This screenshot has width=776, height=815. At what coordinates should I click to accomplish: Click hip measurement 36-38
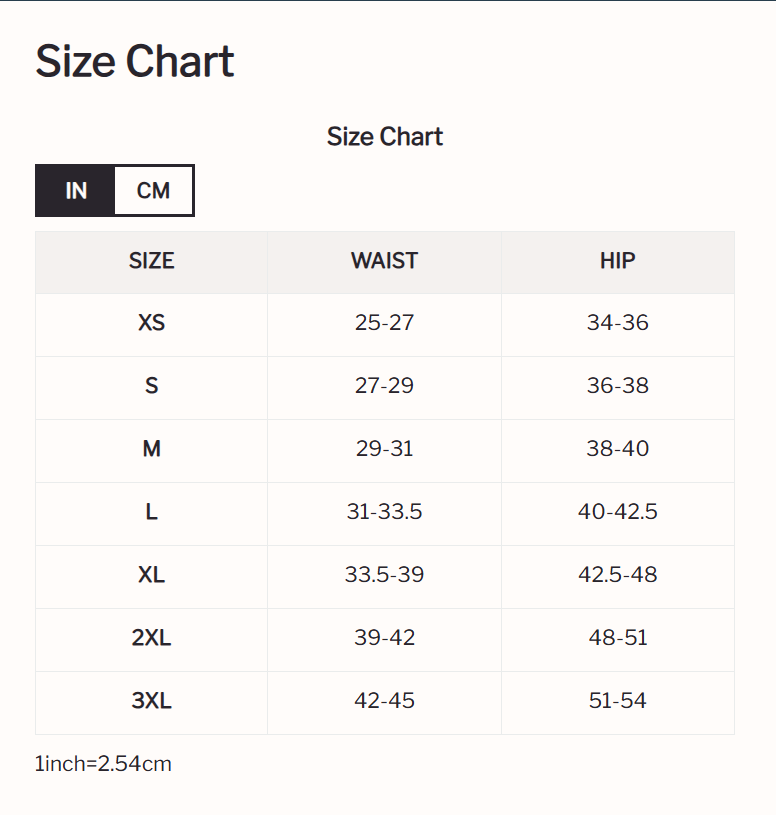[617, 386]
